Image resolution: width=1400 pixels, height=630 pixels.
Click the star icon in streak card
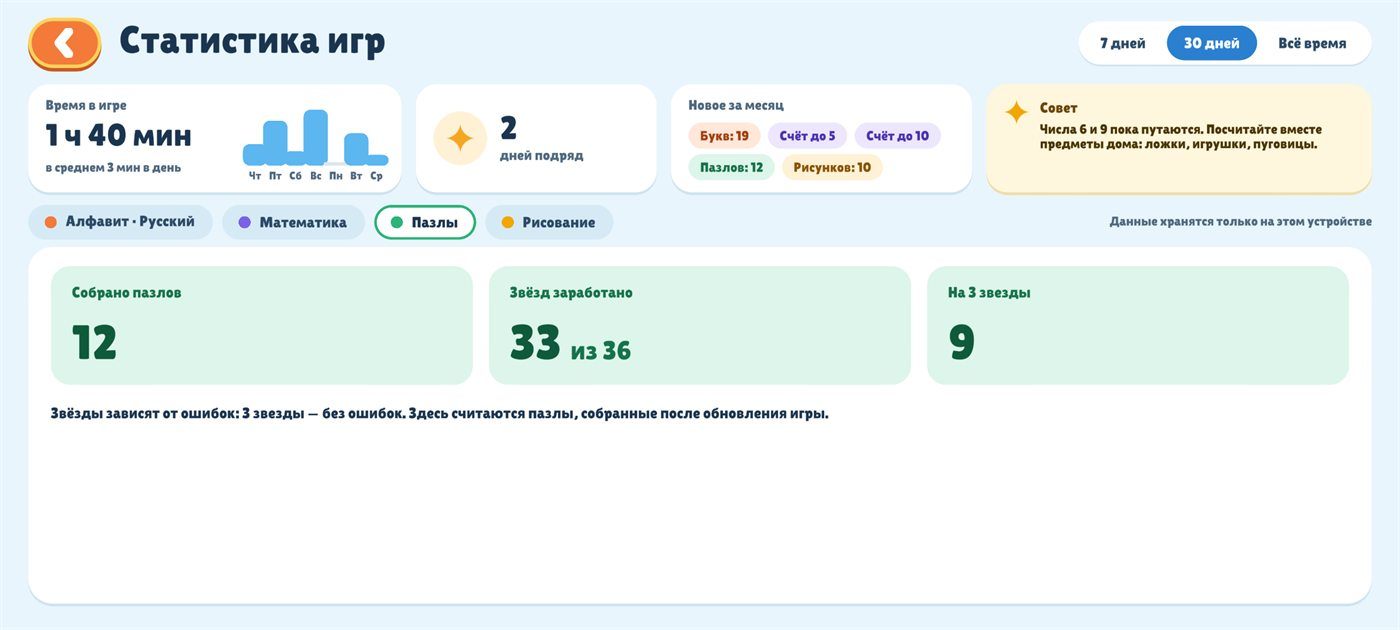point(459,138)
